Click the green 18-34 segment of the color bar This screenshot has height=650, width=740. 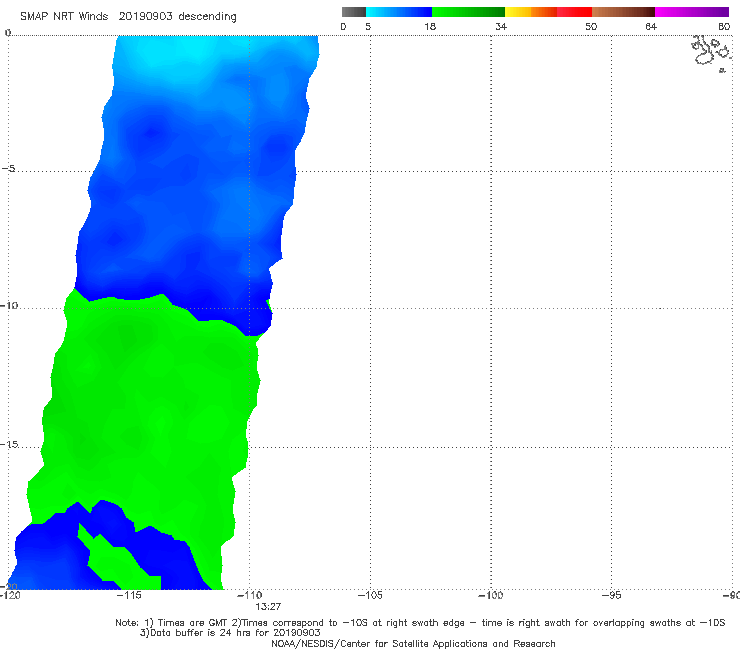[468, 12]
